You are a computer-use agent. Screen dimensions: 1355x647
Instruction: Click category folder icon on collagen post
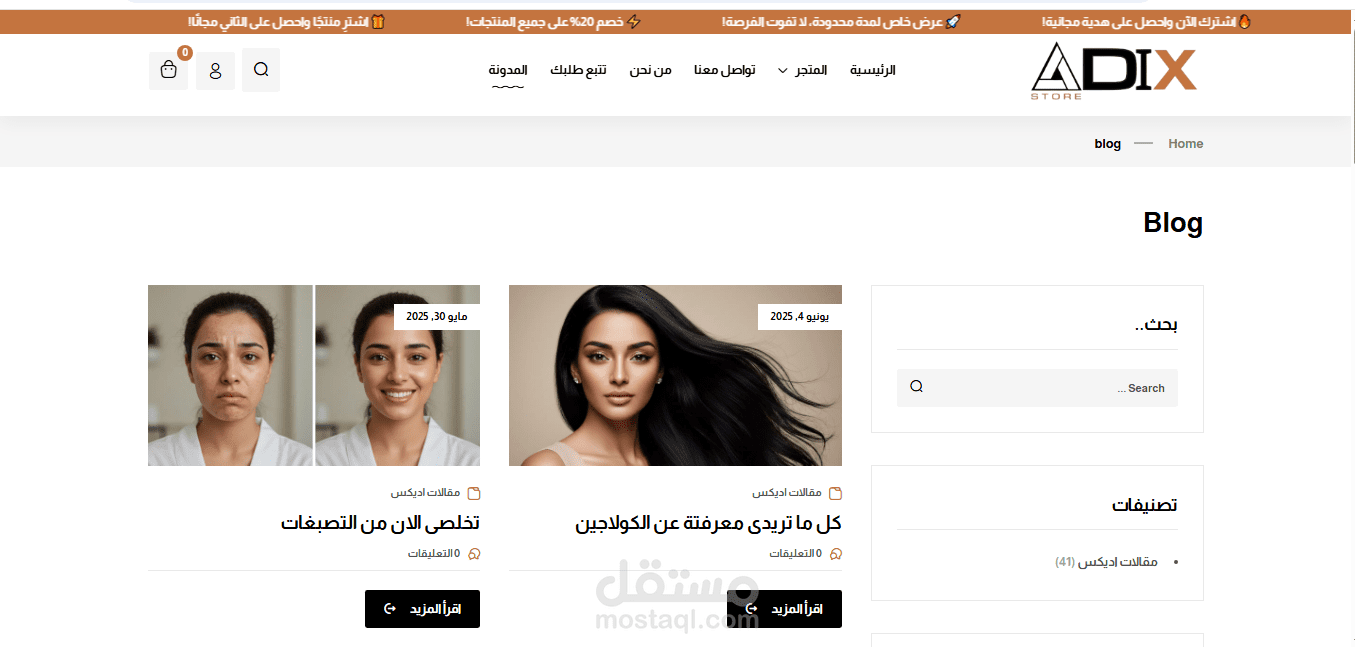(836, 493)
